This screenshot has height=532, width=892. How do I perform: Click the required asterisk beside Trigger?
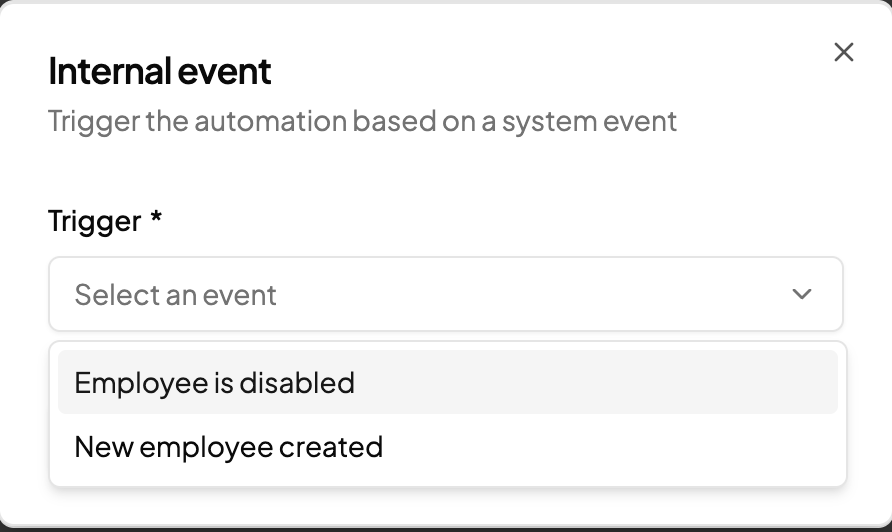156,219
